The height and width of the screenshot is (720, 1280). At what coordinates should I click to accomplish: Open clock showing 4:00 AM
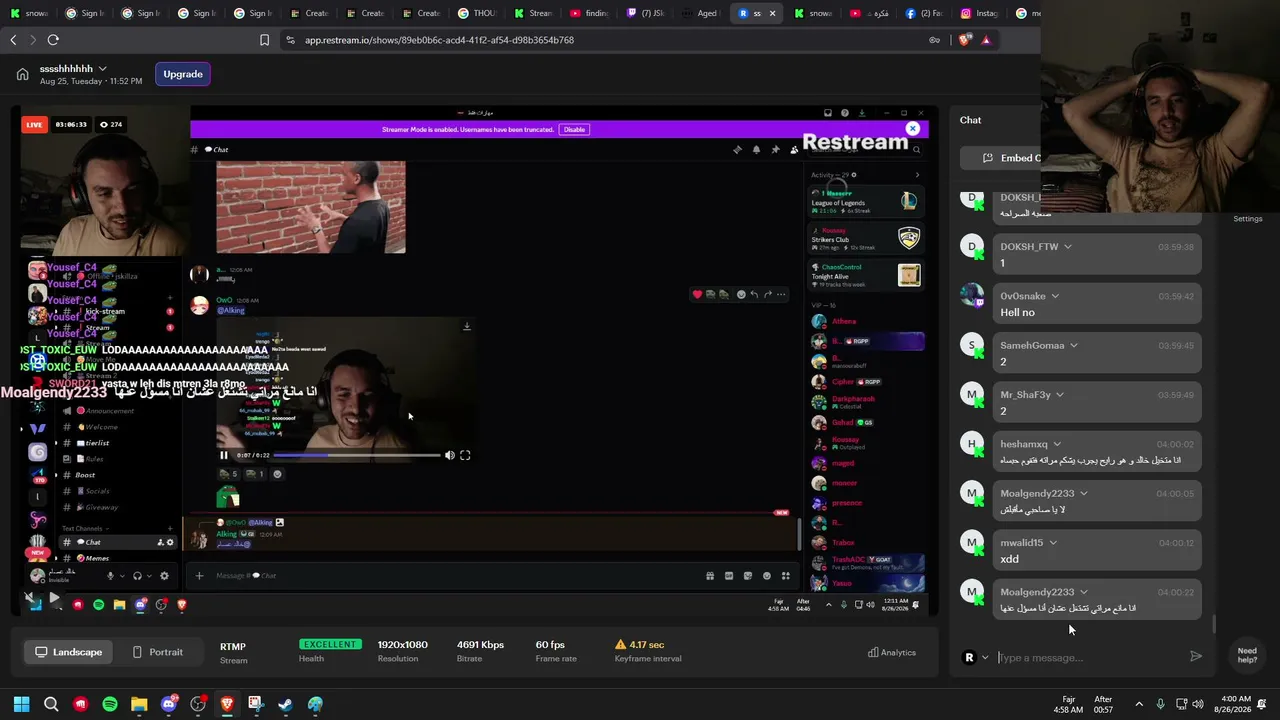[1233, 704]
